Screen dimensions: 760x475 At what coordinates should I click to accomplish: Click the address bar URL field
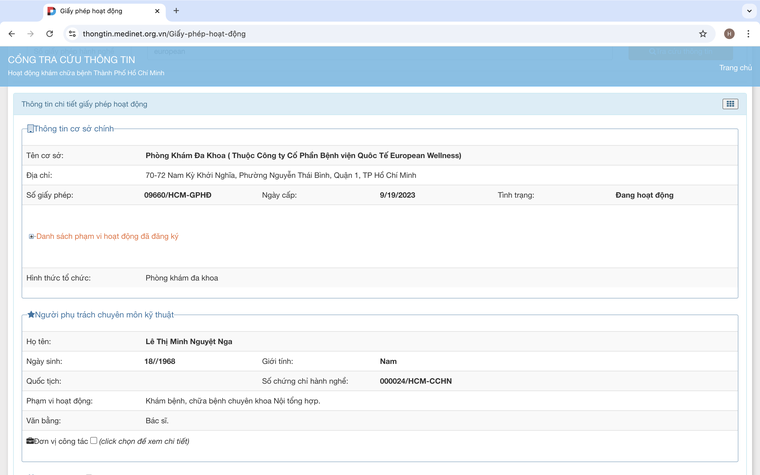(x=380, y=34)
